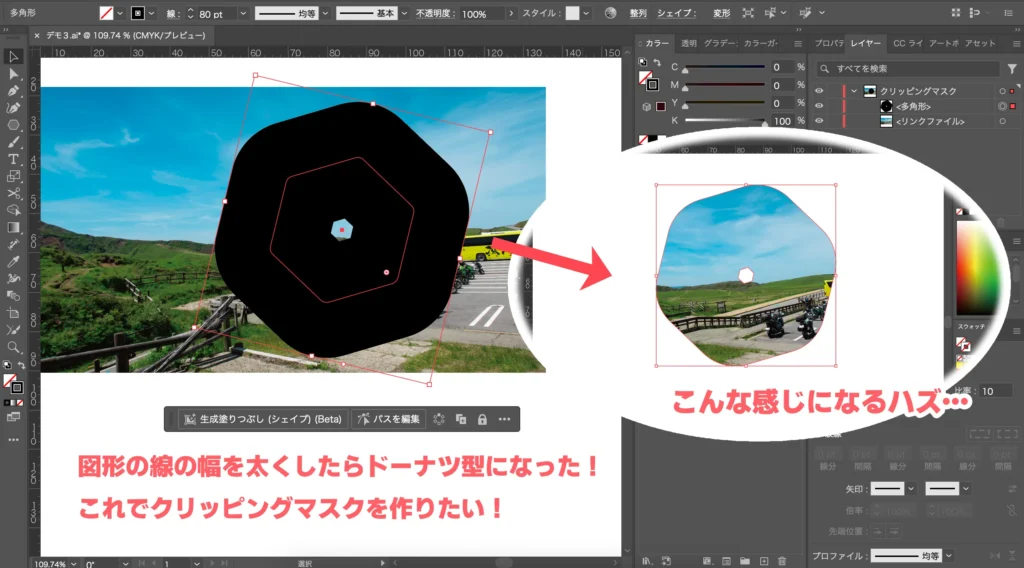Click the lock icon in contextual taskbar
1024x568 pixels.
click(x=482, y=419)
